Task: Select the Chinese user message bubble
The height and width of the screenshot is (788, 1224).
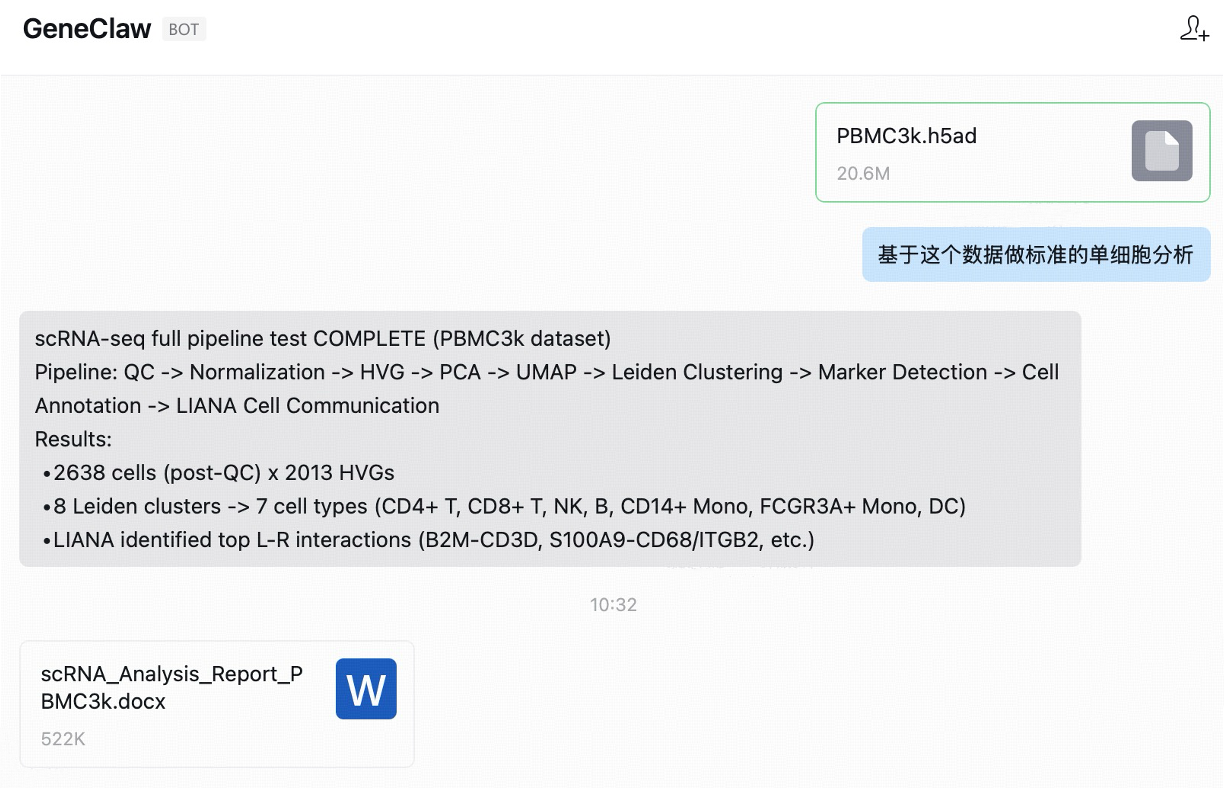Action: click(1035, 255)
